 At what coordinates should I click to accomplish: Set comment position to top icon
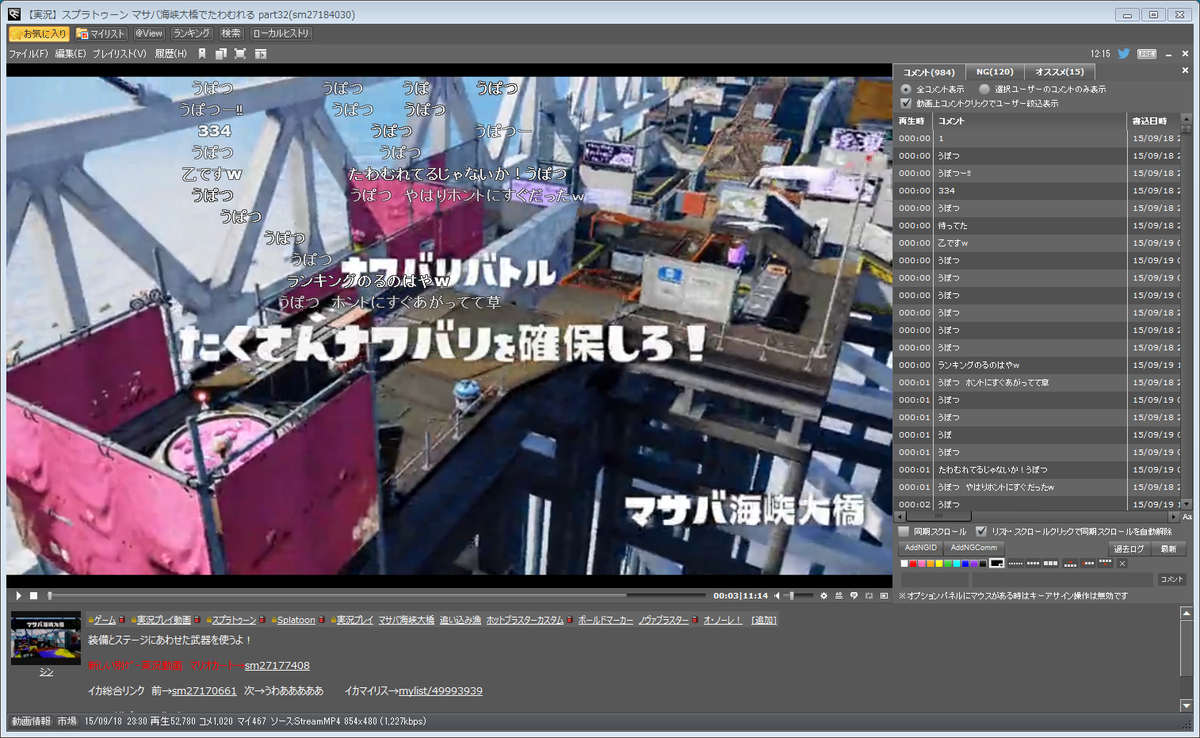(x=1105, y=563)
